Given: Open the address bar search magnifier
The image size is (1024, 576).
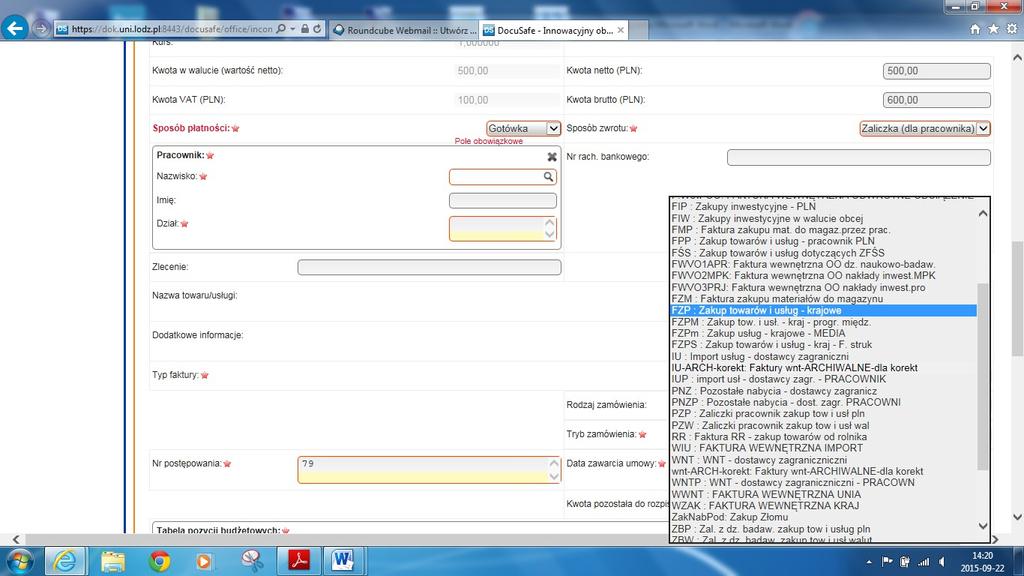Looking at the screenshot, I should coord(281,29).
